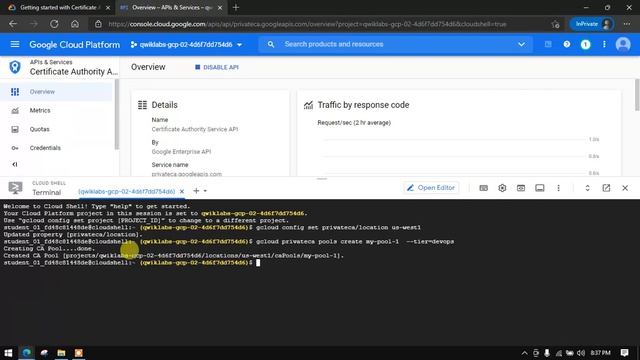This screenshot has width=640, height=360.
Task: Click the sidebar vertical scrollbar
Action: pos(117,114)
